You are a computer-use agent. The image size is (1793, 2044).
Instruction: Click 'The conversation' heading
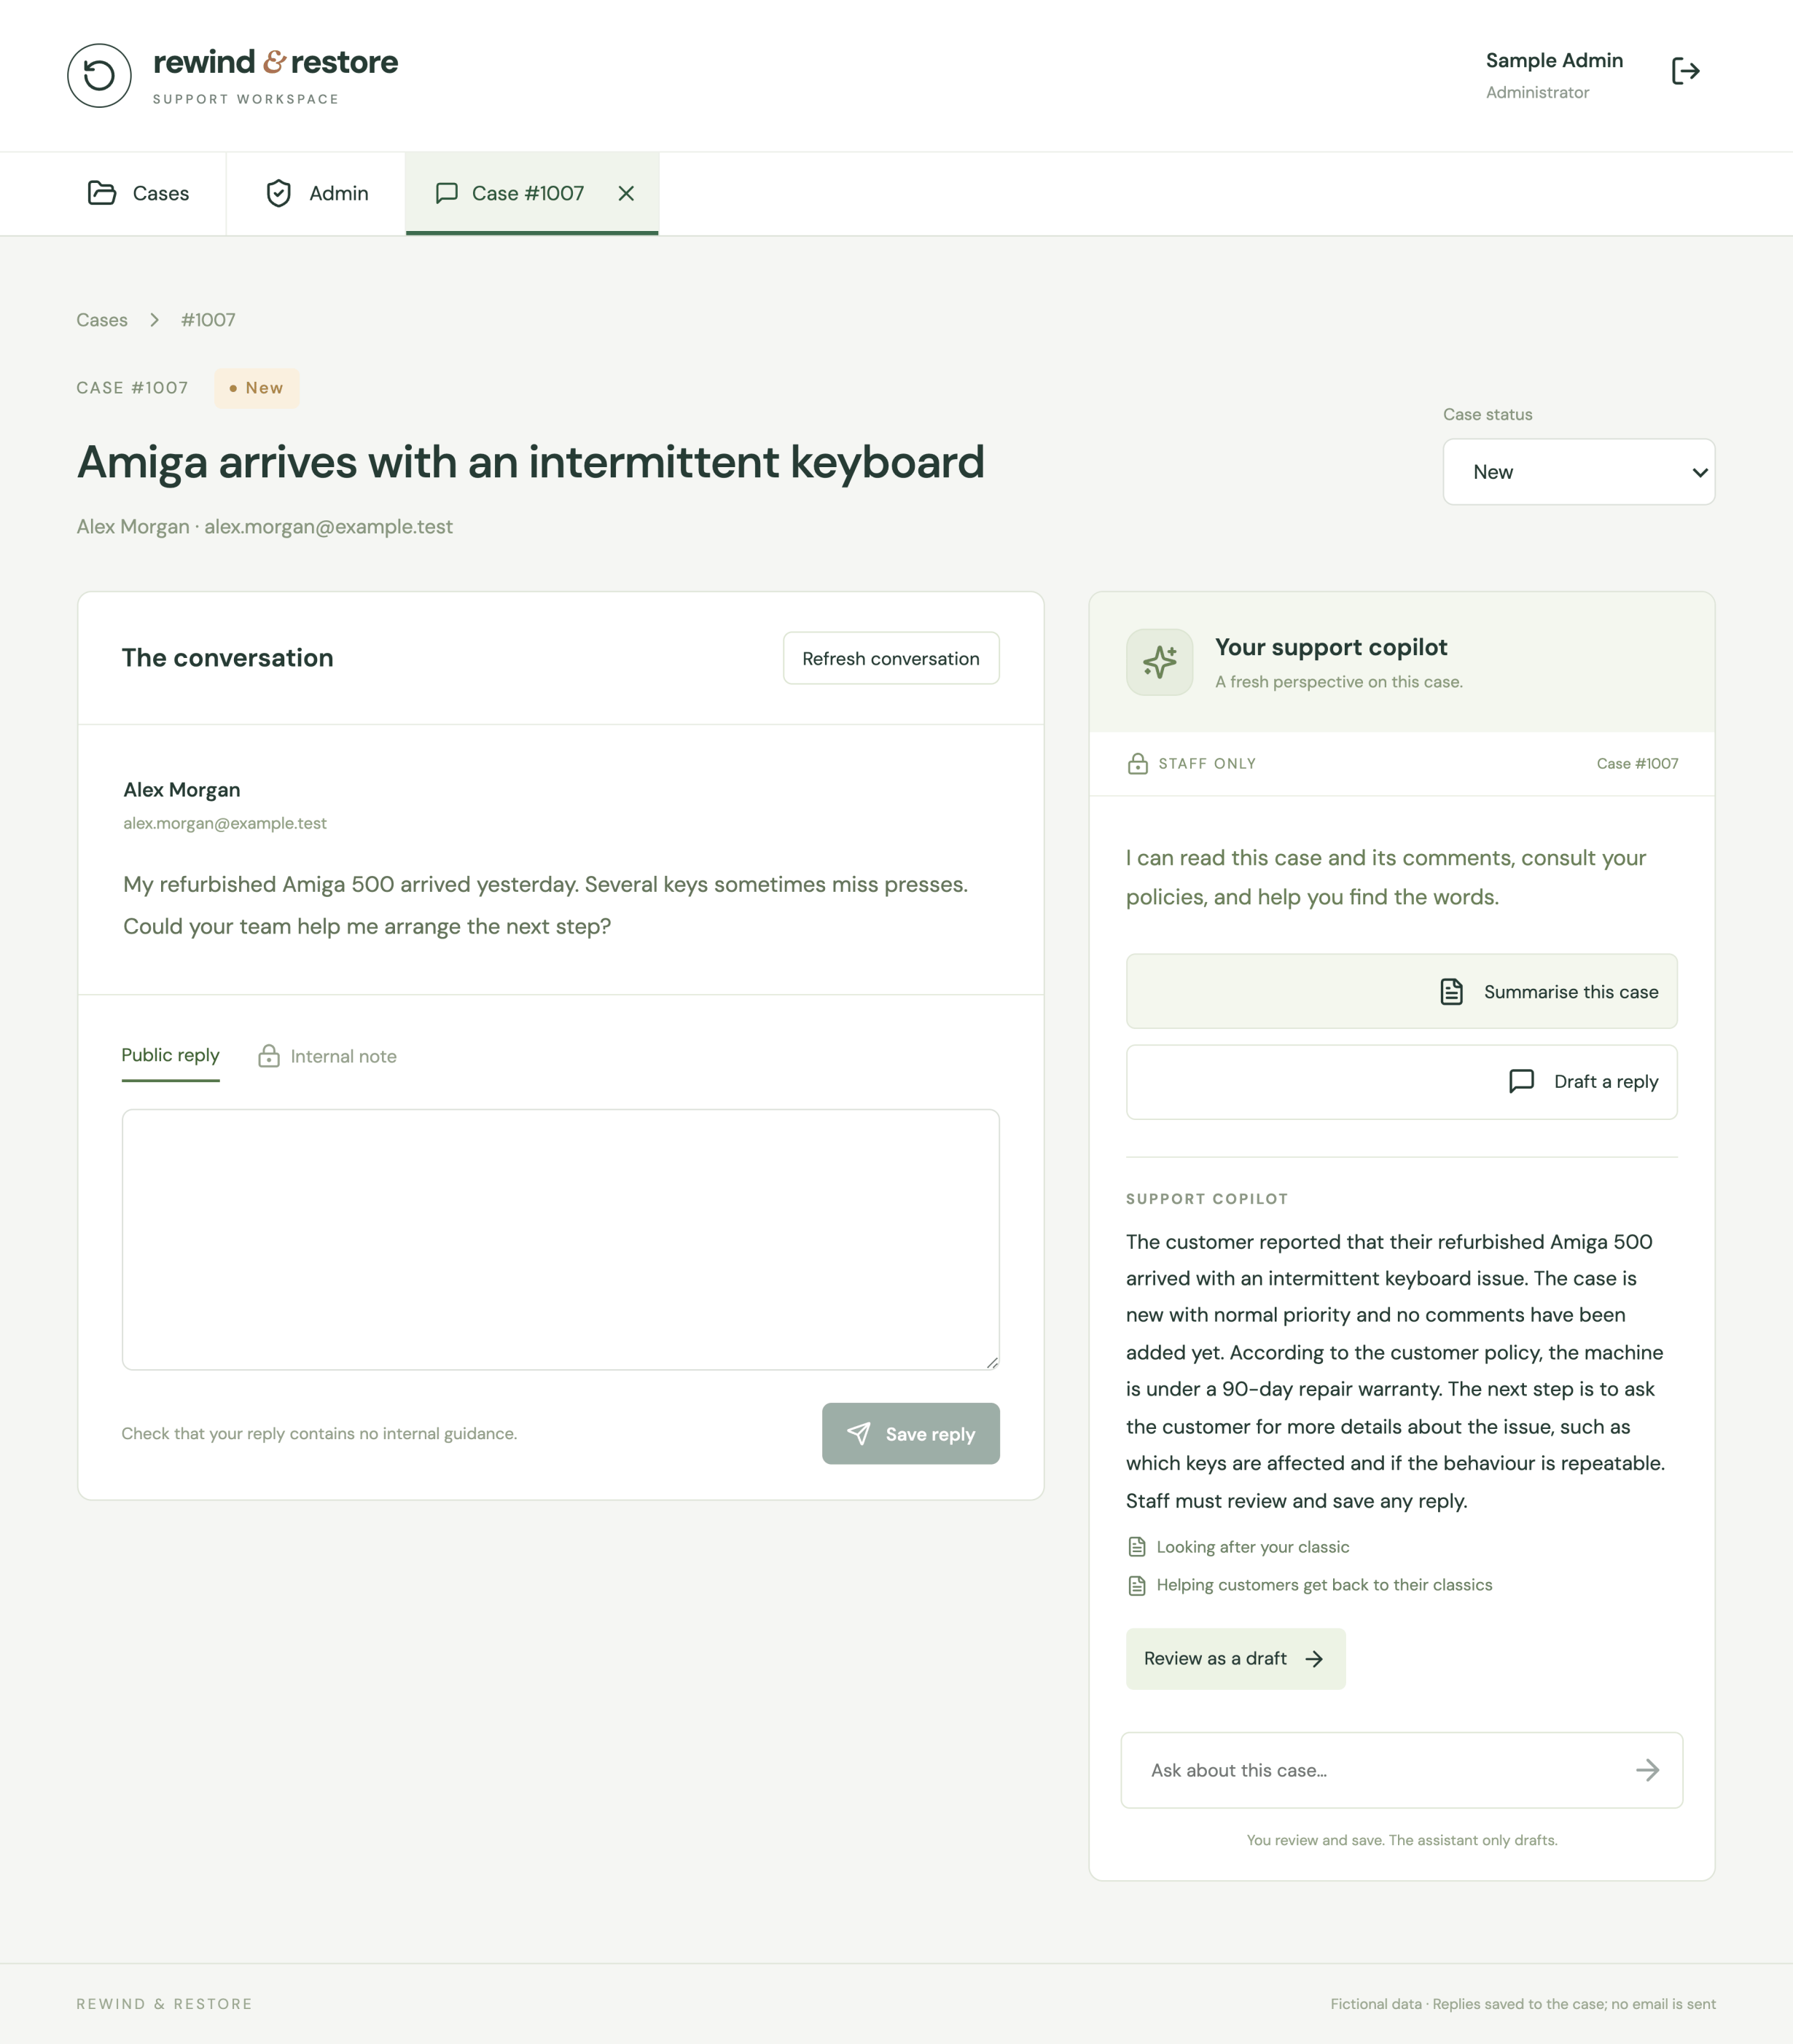click(228, 658)
